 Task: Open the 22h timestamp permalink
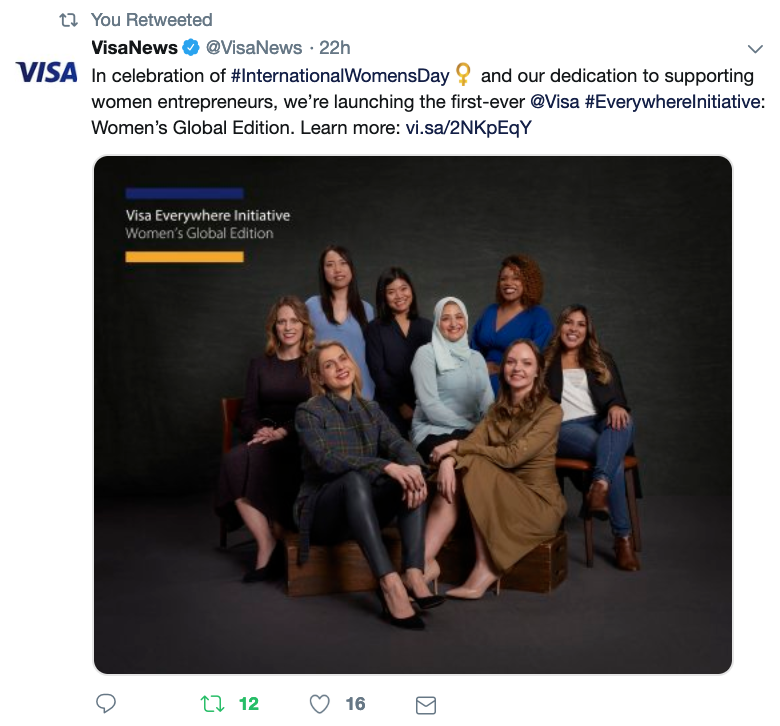coord(334,48)
